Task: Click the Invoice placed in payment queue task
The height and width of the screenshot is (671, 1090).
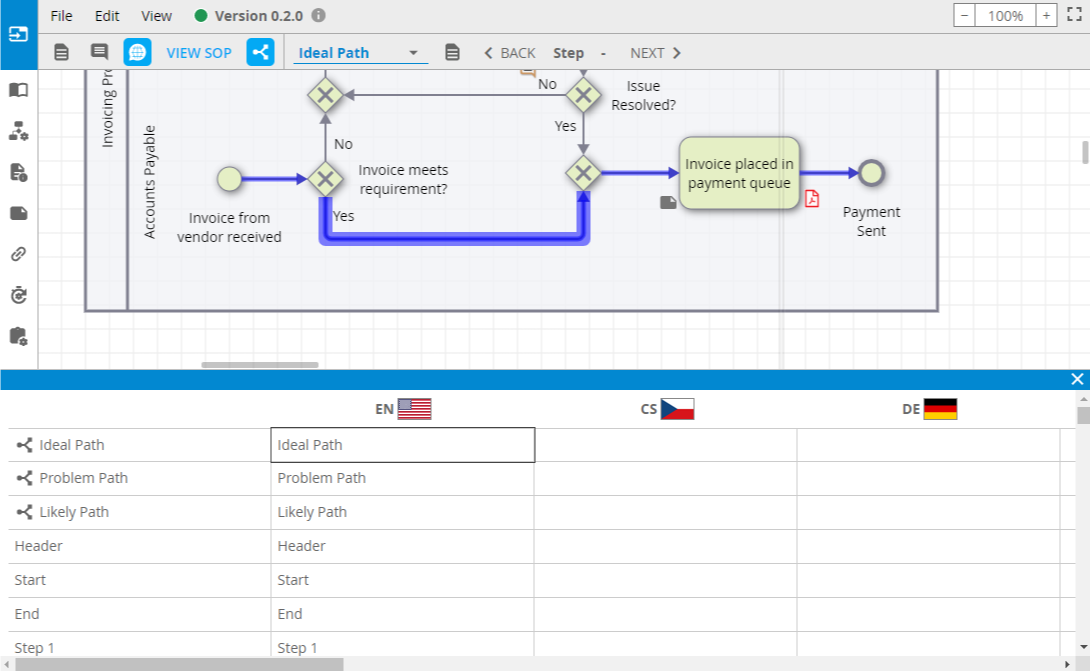Action: tap(739, 173)
